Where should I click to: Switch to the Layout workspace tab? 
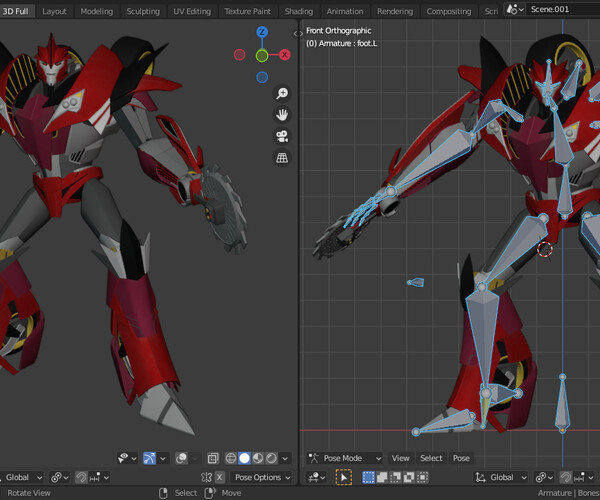pyautogui.click(x=54, y=11)
